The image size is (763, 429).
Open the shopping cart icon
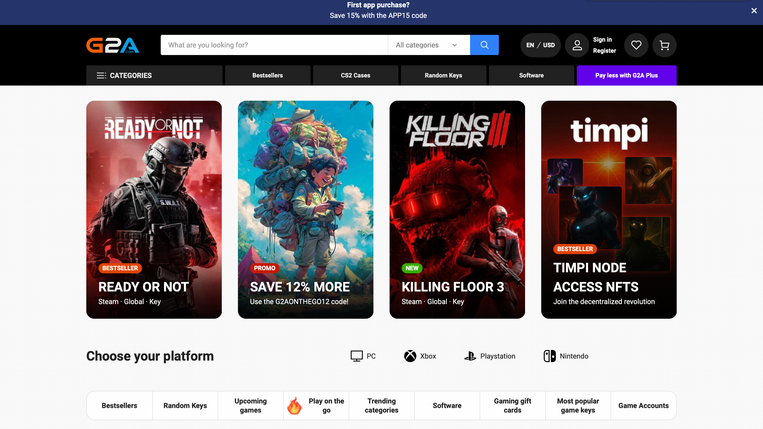pyautogui.click(x=664, y=45)
